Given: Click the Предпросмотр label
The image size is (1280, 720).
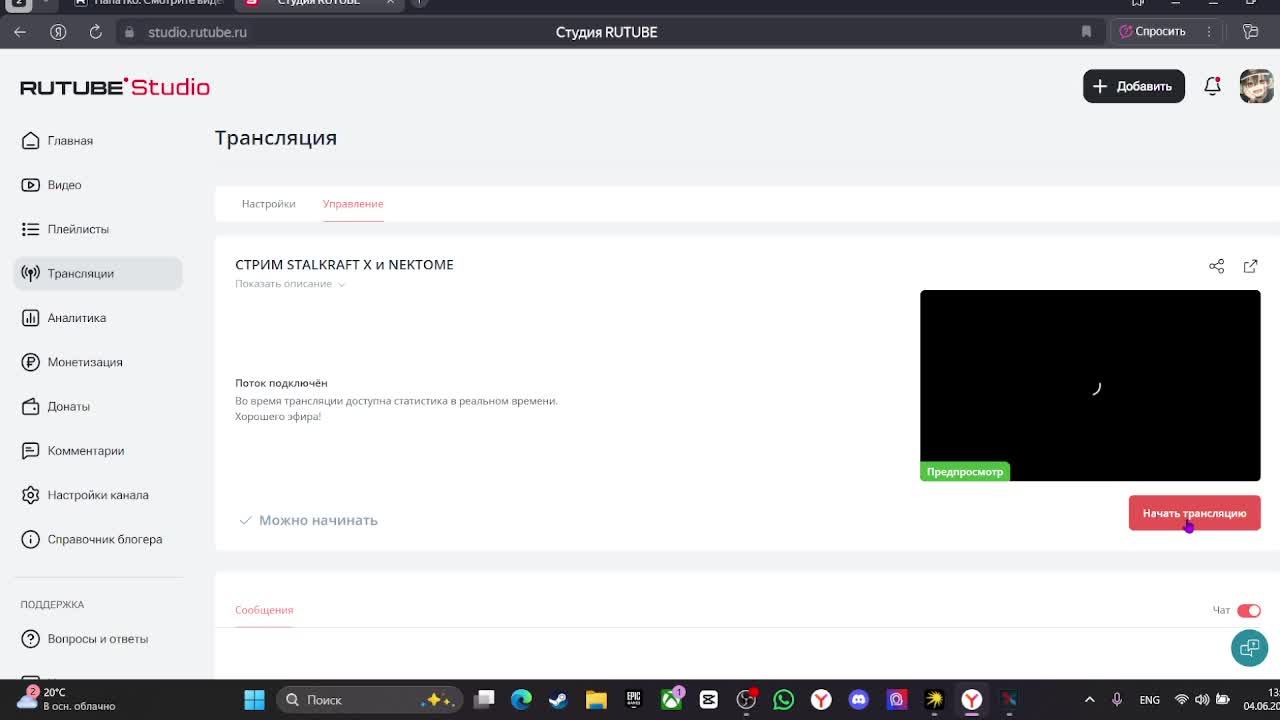Looking at the screenshot, I should (x=965, y=472).
